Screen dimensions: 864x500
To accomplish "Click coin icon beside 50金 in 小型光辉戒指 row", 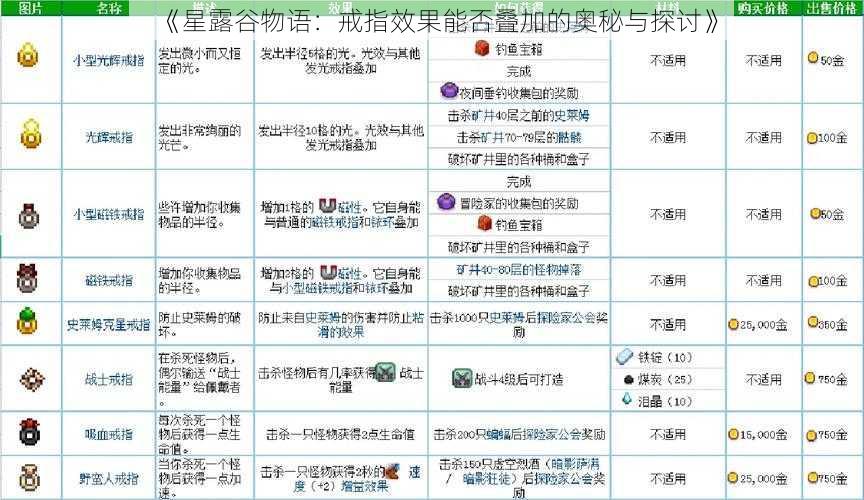I will (x=813, y=57).
